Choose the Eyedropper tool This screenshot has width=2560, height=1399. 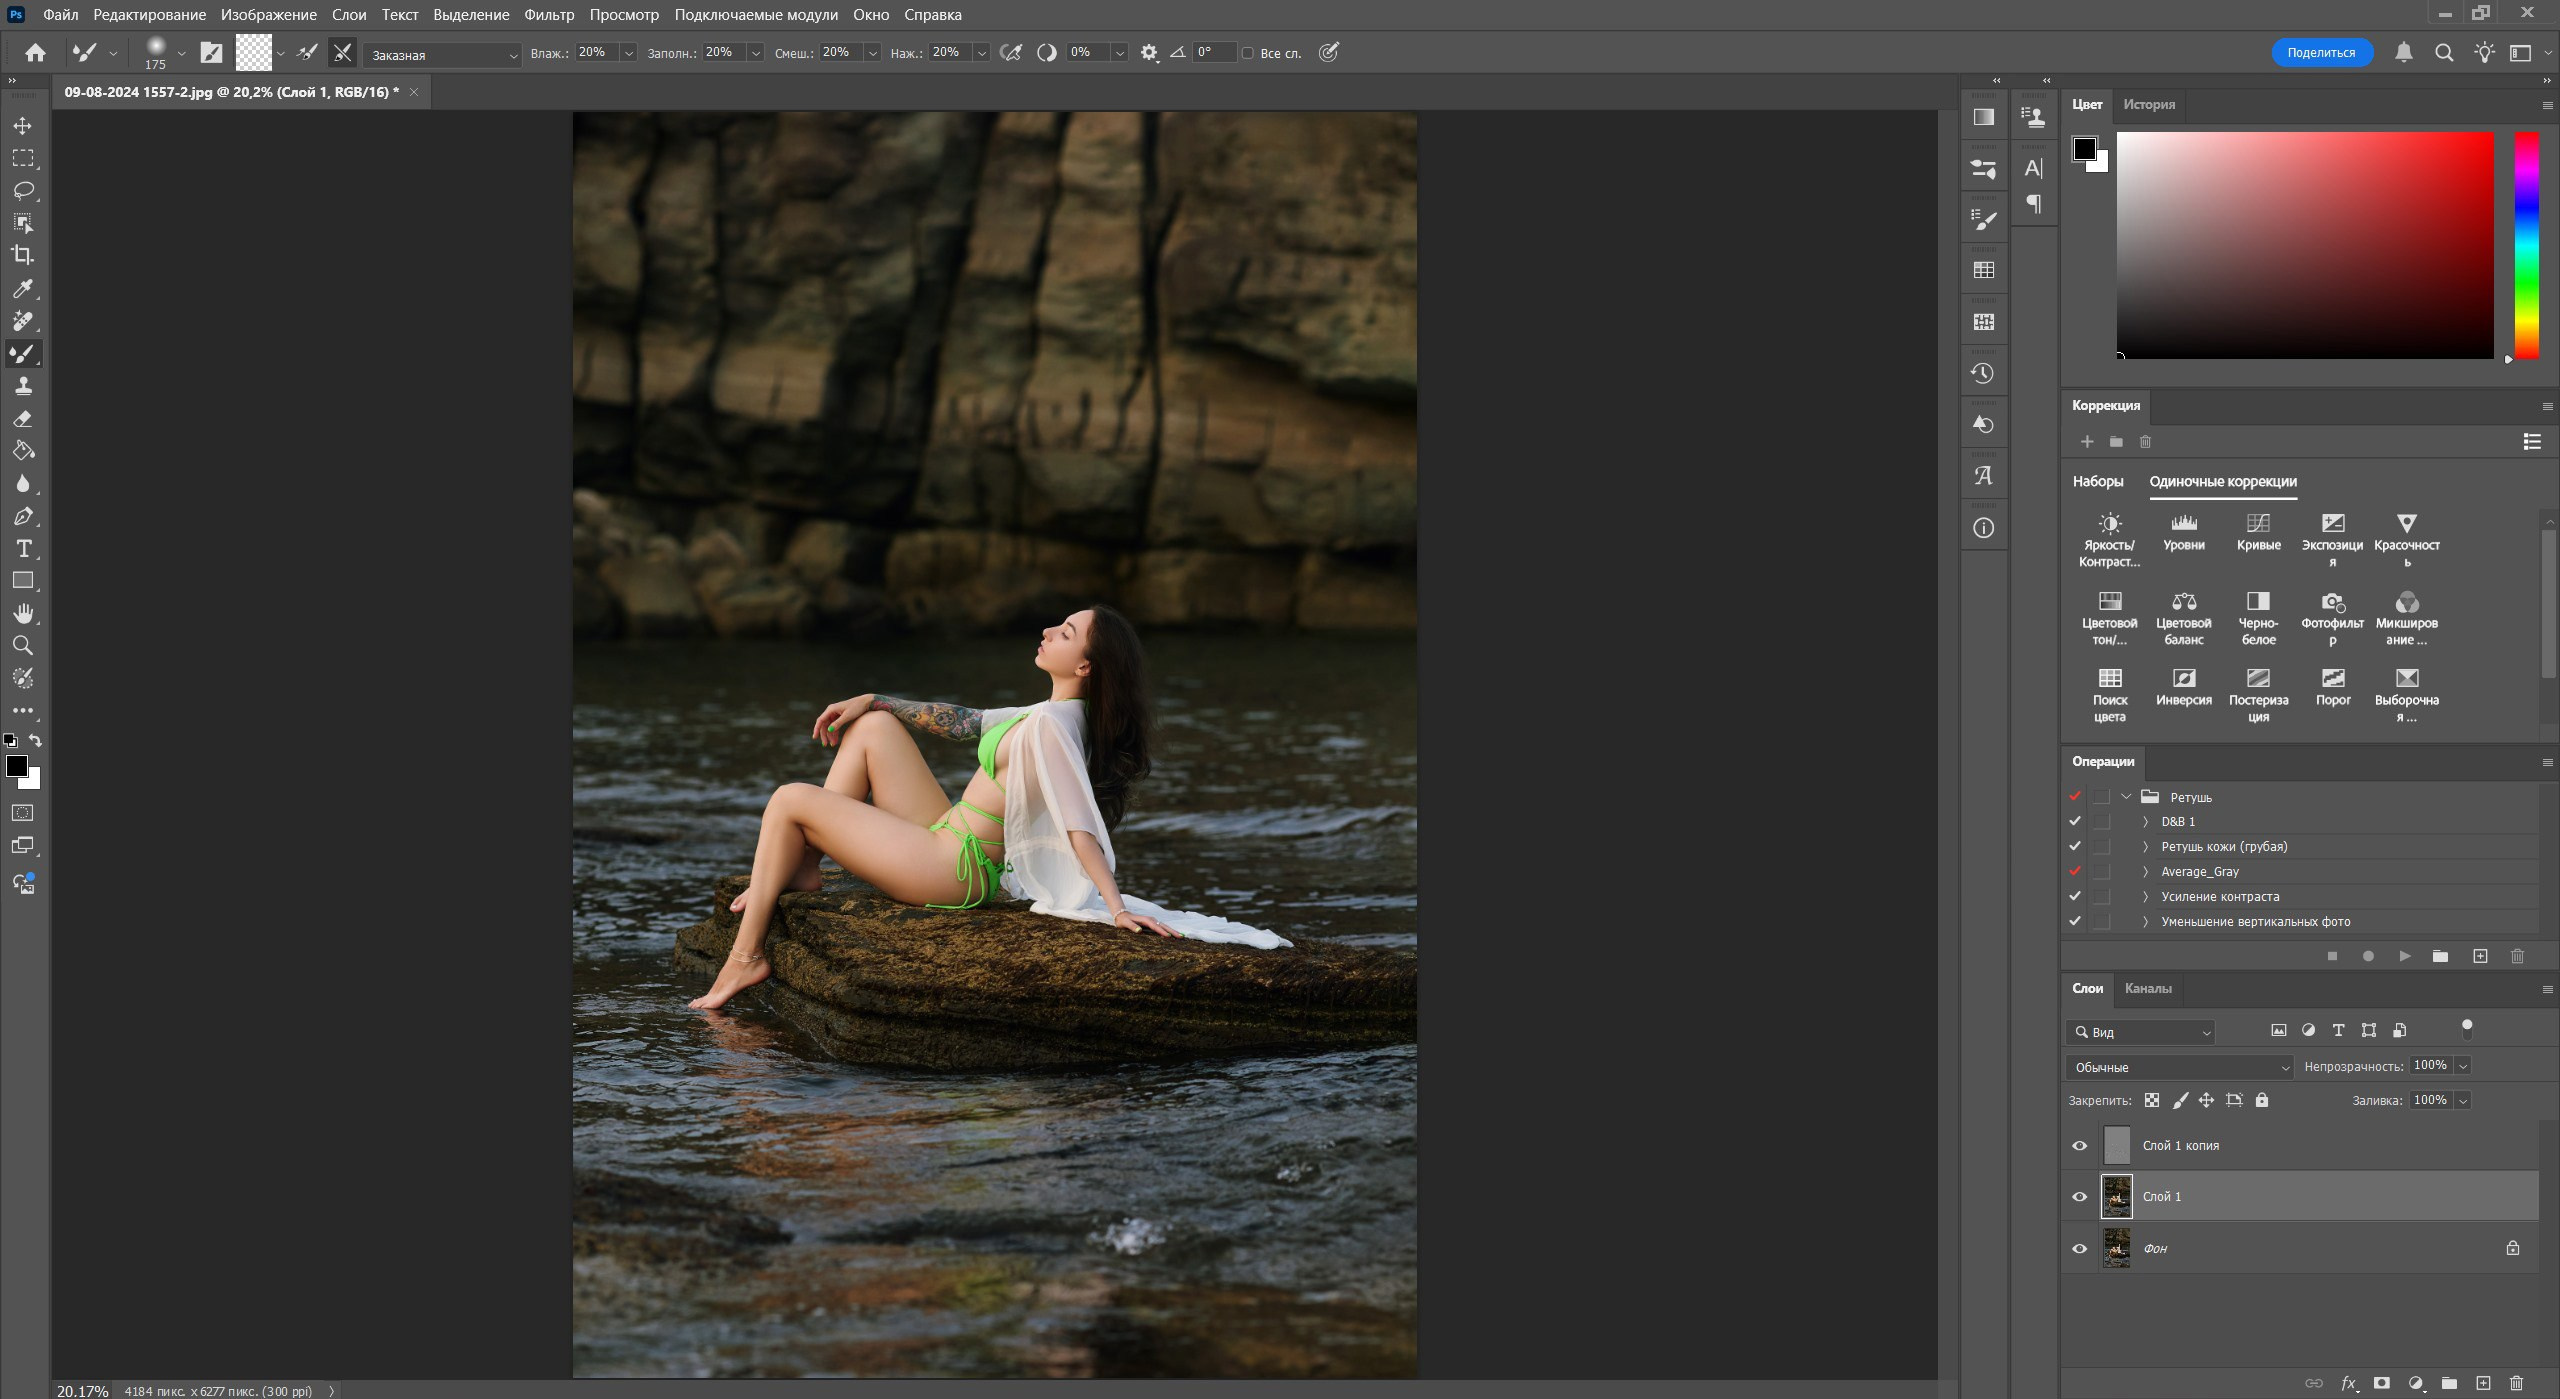click(x=23, y=289)
